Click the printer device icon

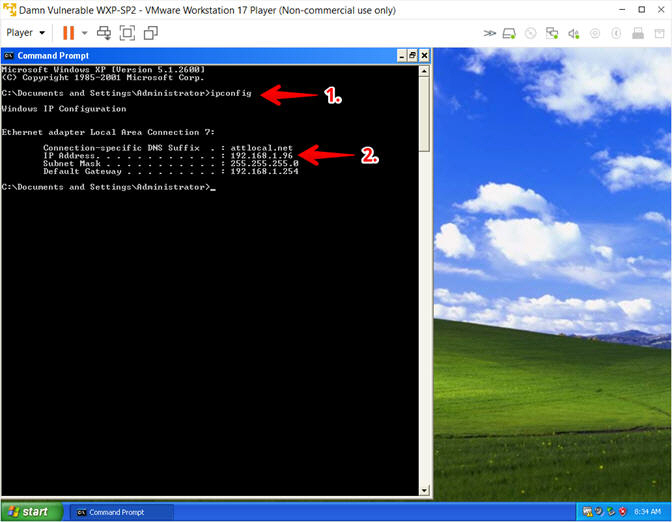[638, 33]
